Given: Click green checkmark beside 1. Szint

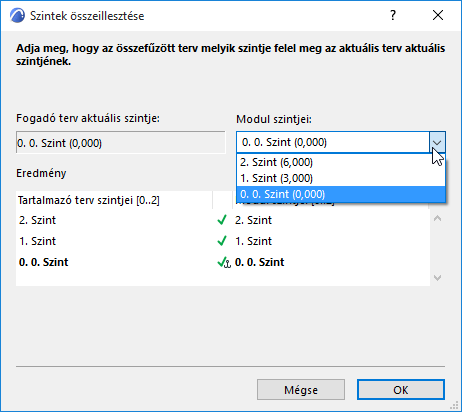Looking at the screenshot, I should coord(222,241).
